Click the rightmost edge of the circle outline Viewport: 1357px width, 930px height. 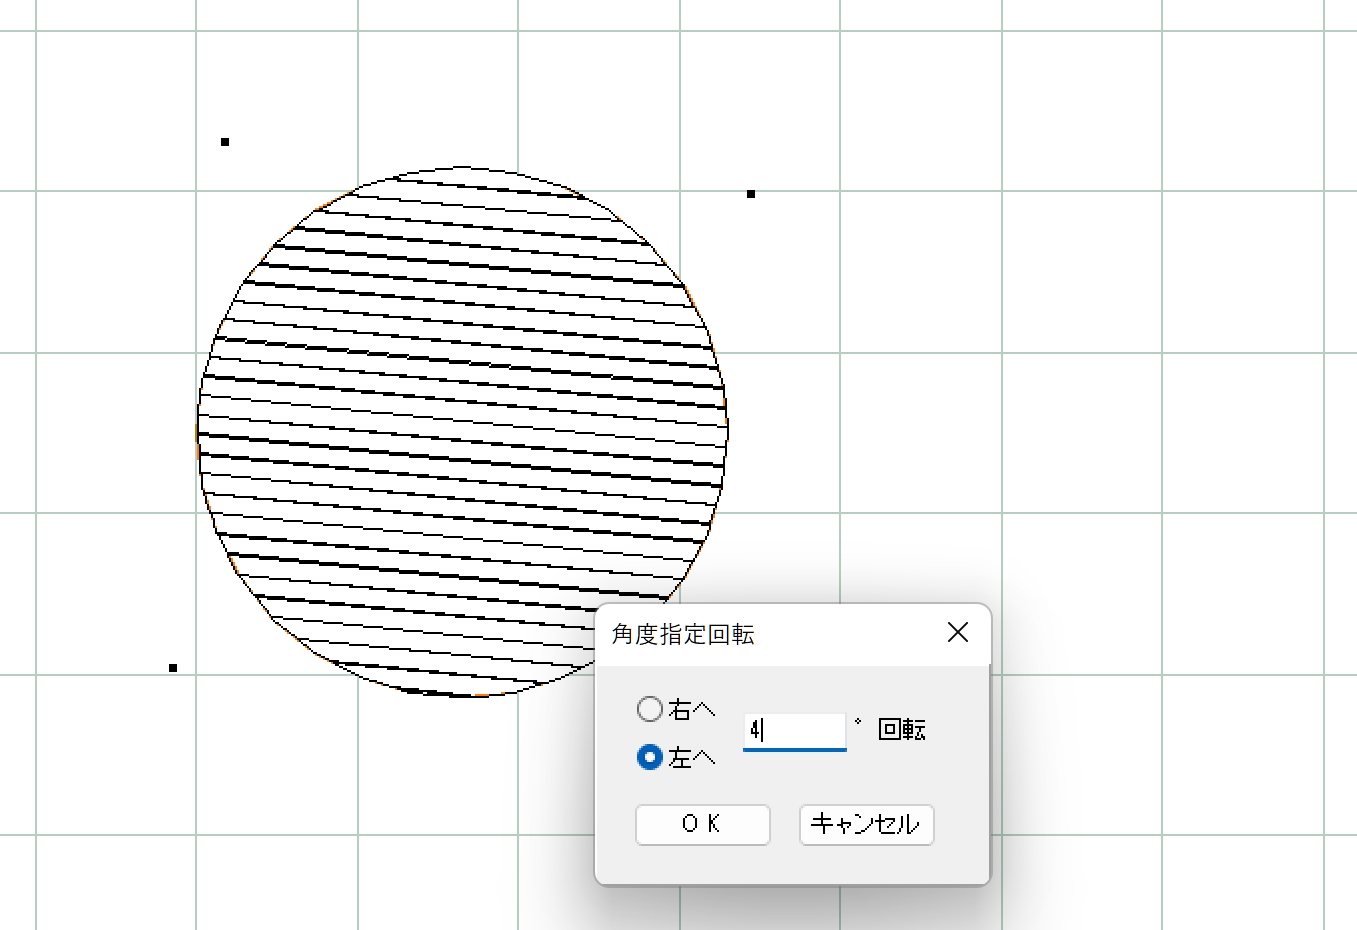pos(727,429)
